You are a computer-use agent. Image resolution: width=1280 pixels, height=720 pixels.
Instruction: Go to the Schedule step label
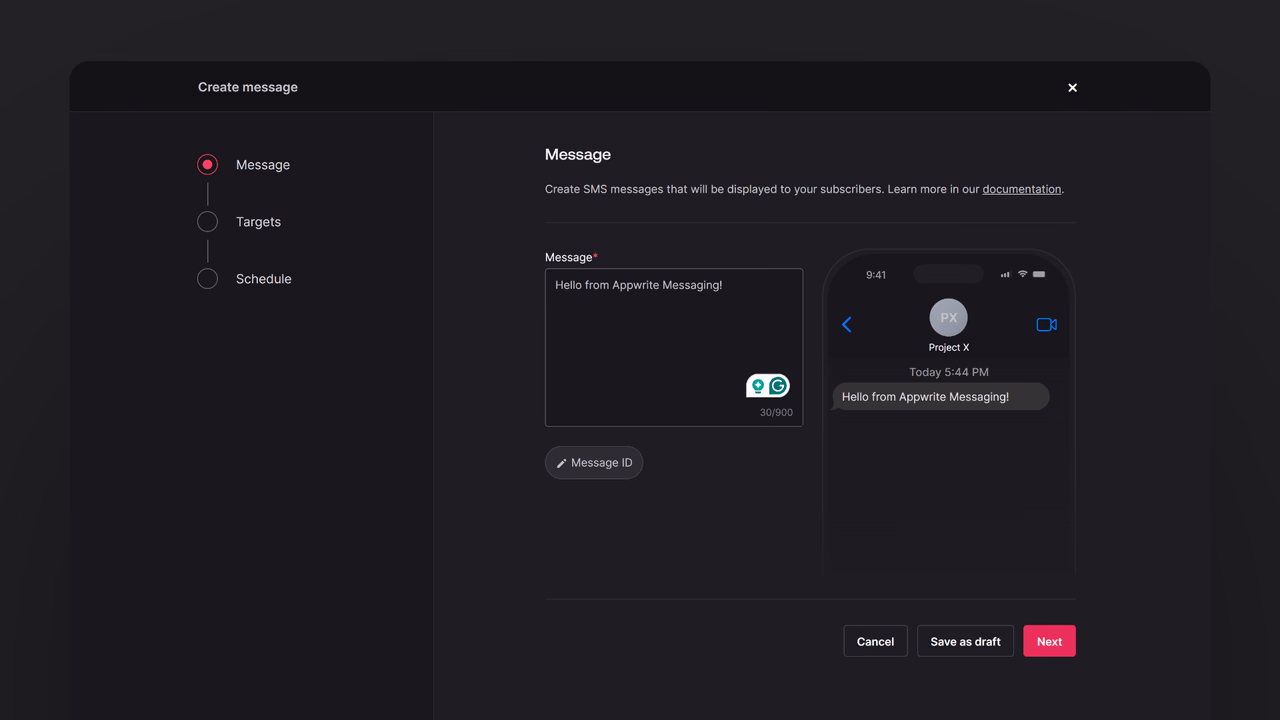pyautogui.click(x=264, y=279)
